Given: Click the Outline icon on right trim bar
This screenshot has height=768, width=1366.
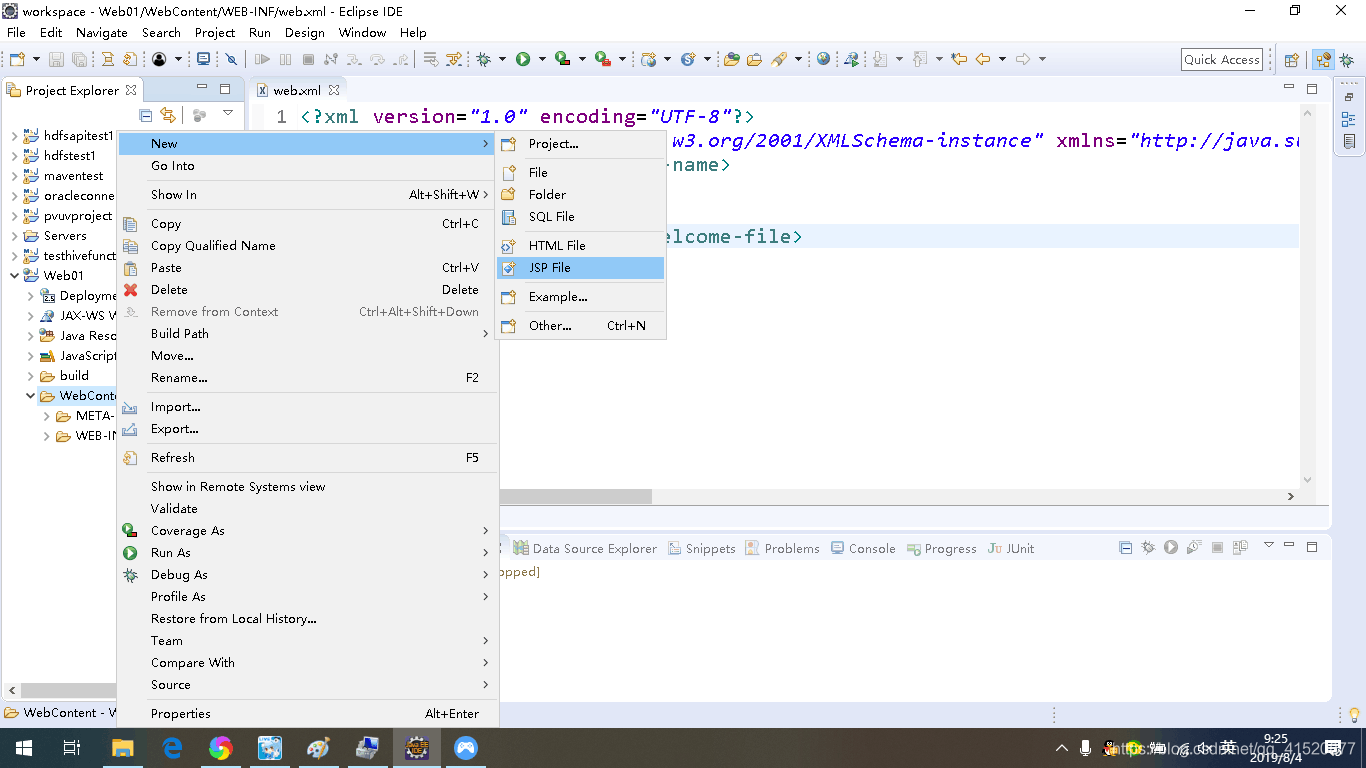Looking at the screenshot, I should coord(1348,120).
